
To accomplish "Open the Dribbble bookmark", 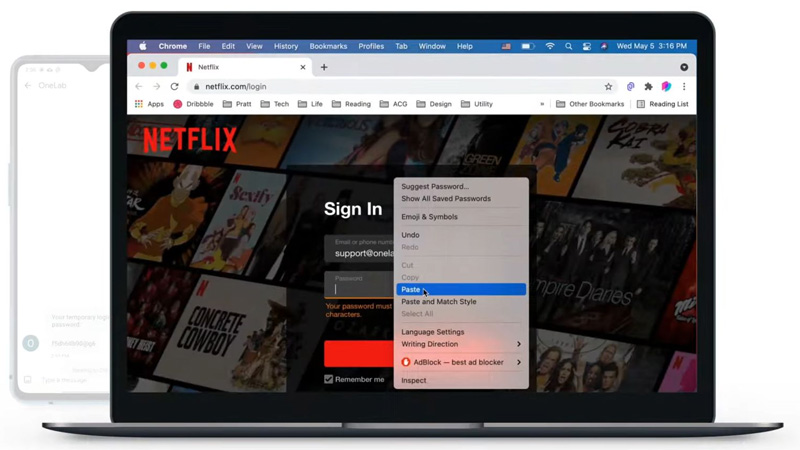I will tap(193, 104).
